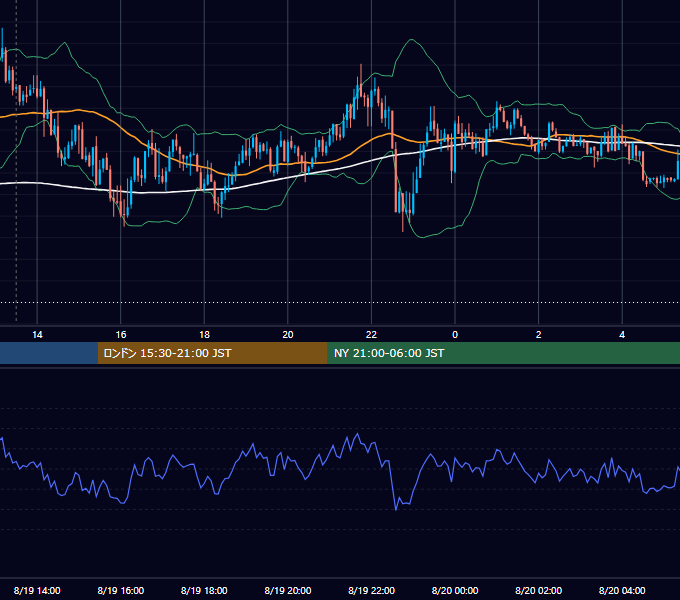Screen dimensions: 680x600
Task: Select the NY 21:00-06:00 JST session bar
Action: pyautogui.click(x=503, y=353)
